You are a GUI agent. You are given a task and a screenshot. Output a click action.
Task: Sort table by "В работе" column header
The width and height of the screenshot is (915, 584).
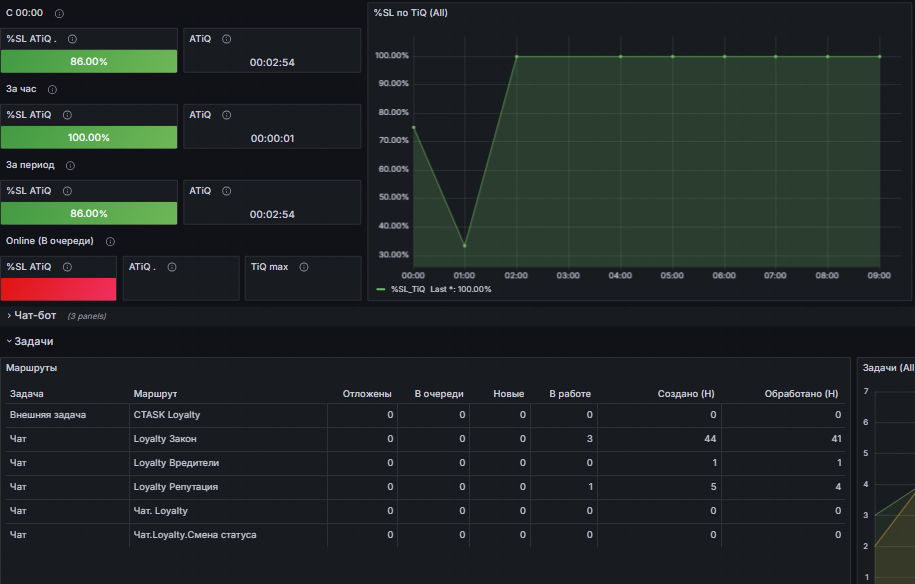(571, 394)
